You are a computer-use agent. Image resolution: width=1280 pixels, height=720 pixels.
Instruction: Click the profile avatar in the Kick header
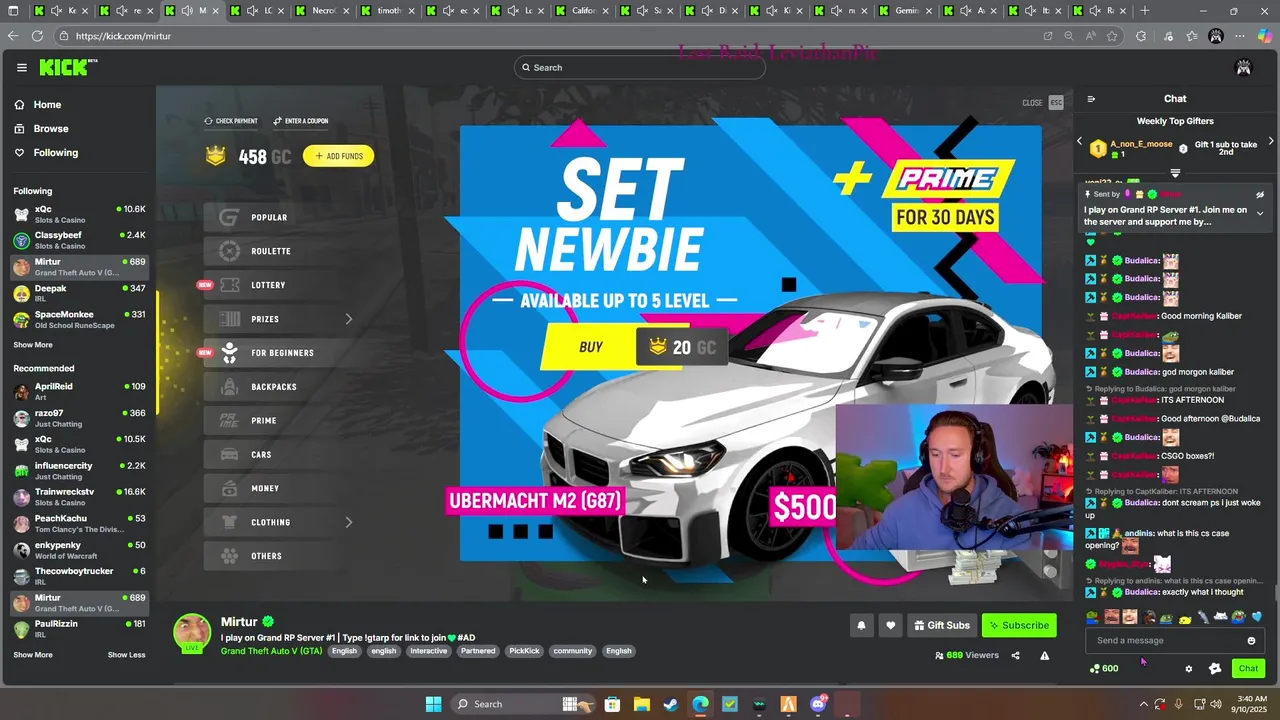click(x=1243, y=67)
